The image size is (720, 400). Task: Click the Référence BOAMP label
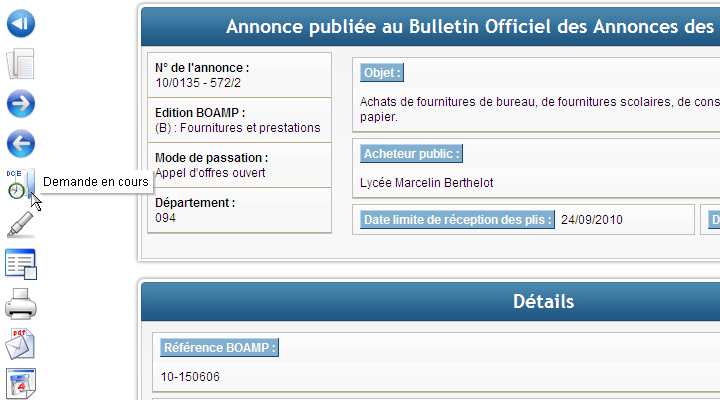(219, 348)
